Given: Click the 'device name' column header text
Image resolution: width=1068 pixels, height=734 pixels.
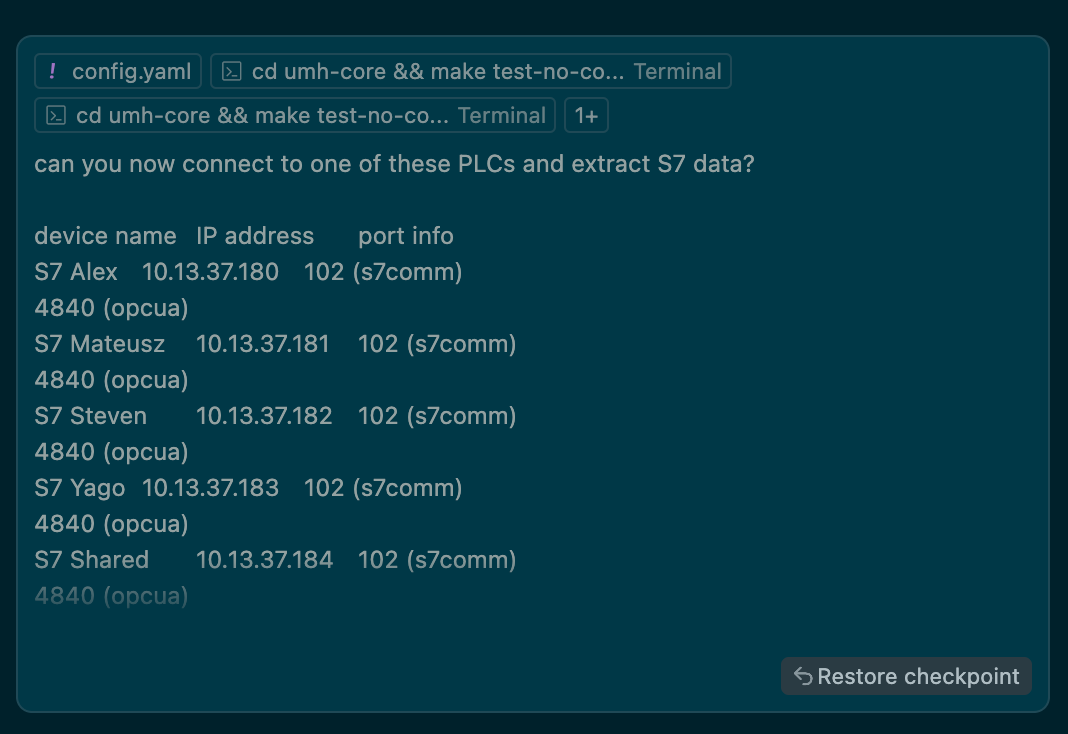Looking at the screenshot, I should click(106, 236).
